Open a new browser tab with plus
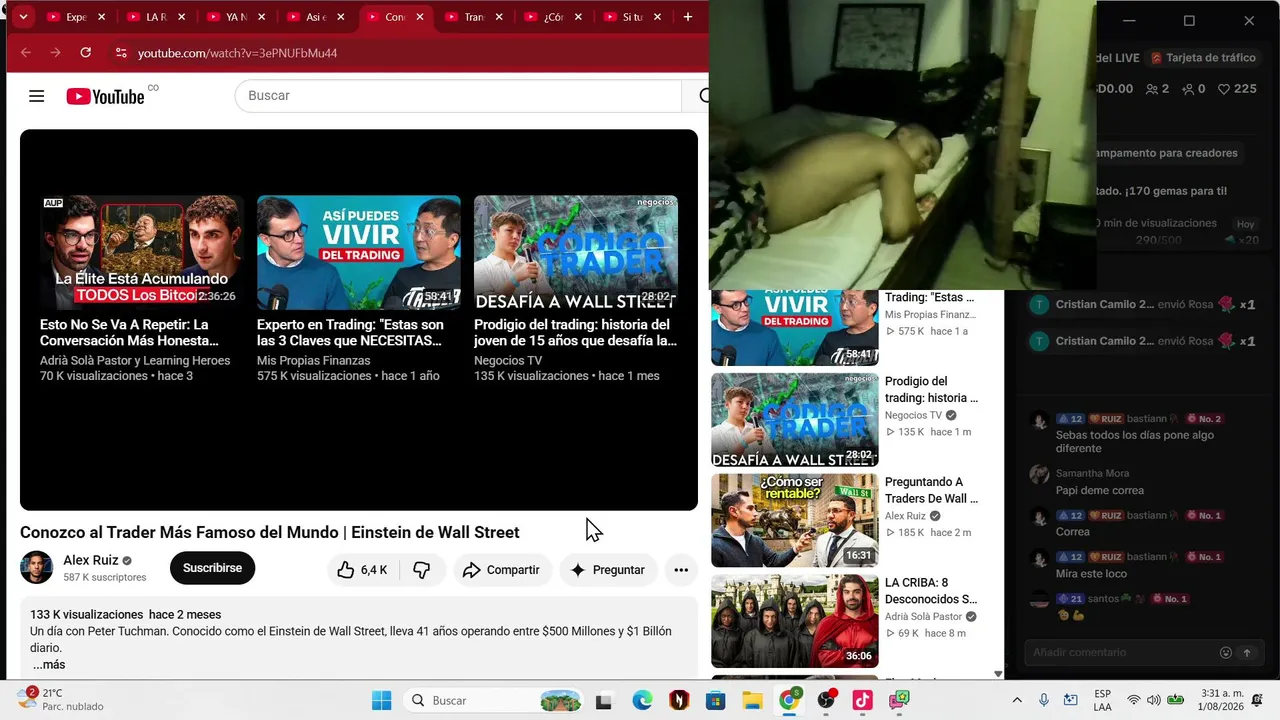The image size is (1280, 720). tap(688, 17)
